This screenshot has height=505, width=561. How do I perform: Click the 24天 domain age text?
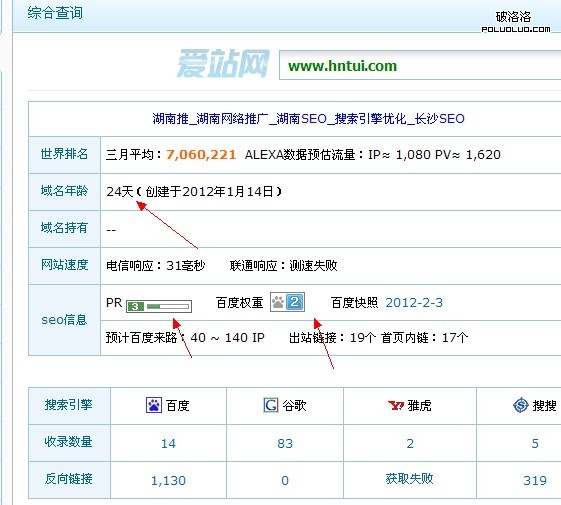click(119, 191)
